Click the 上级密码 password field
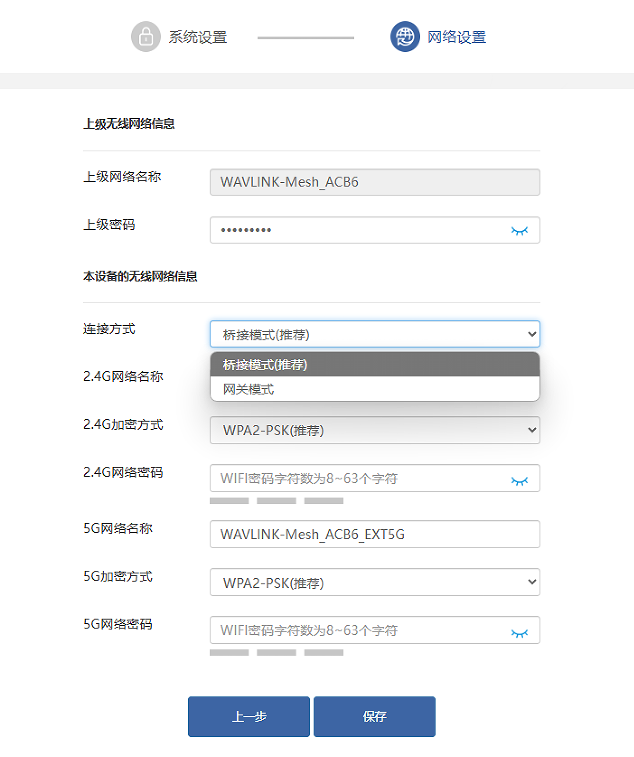 pyautogui.click(x=355, y=231)
